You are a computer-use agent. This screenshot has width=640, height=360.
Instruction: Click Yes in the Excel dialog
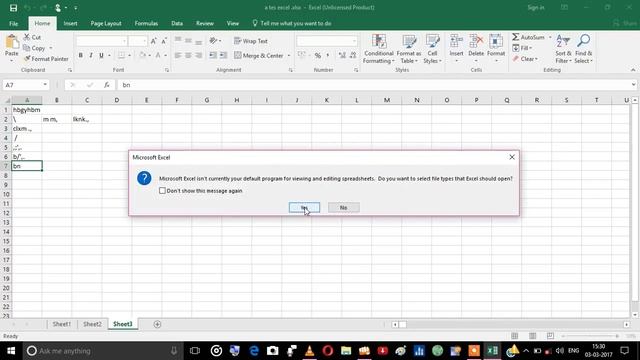(304, 207)
